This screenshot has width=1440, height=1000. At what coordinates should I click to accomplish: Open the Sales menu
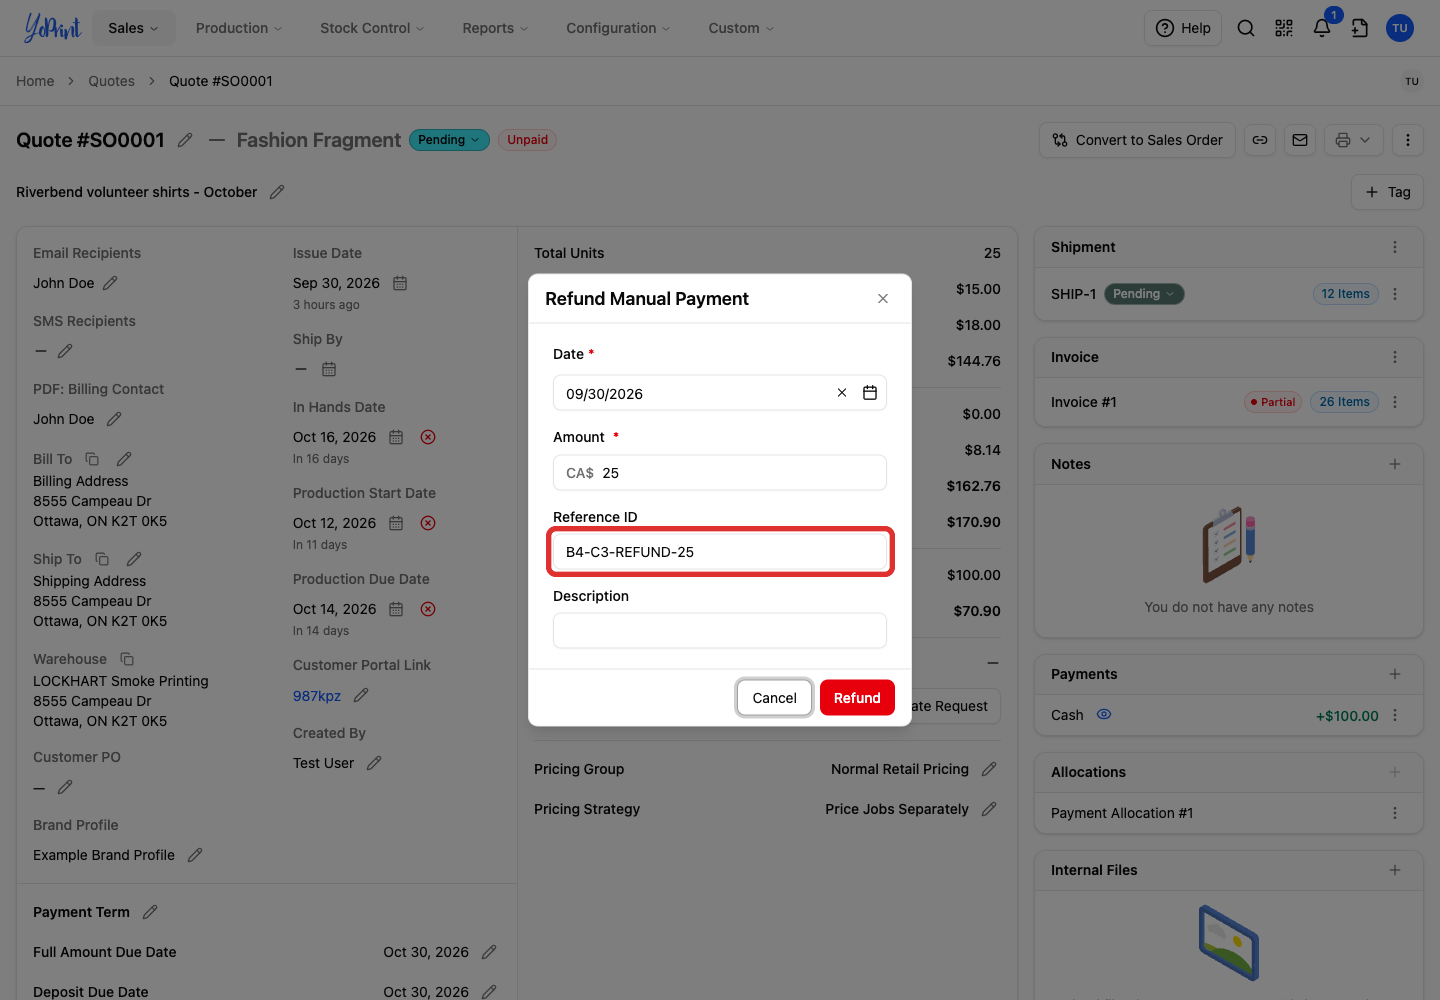133,28
